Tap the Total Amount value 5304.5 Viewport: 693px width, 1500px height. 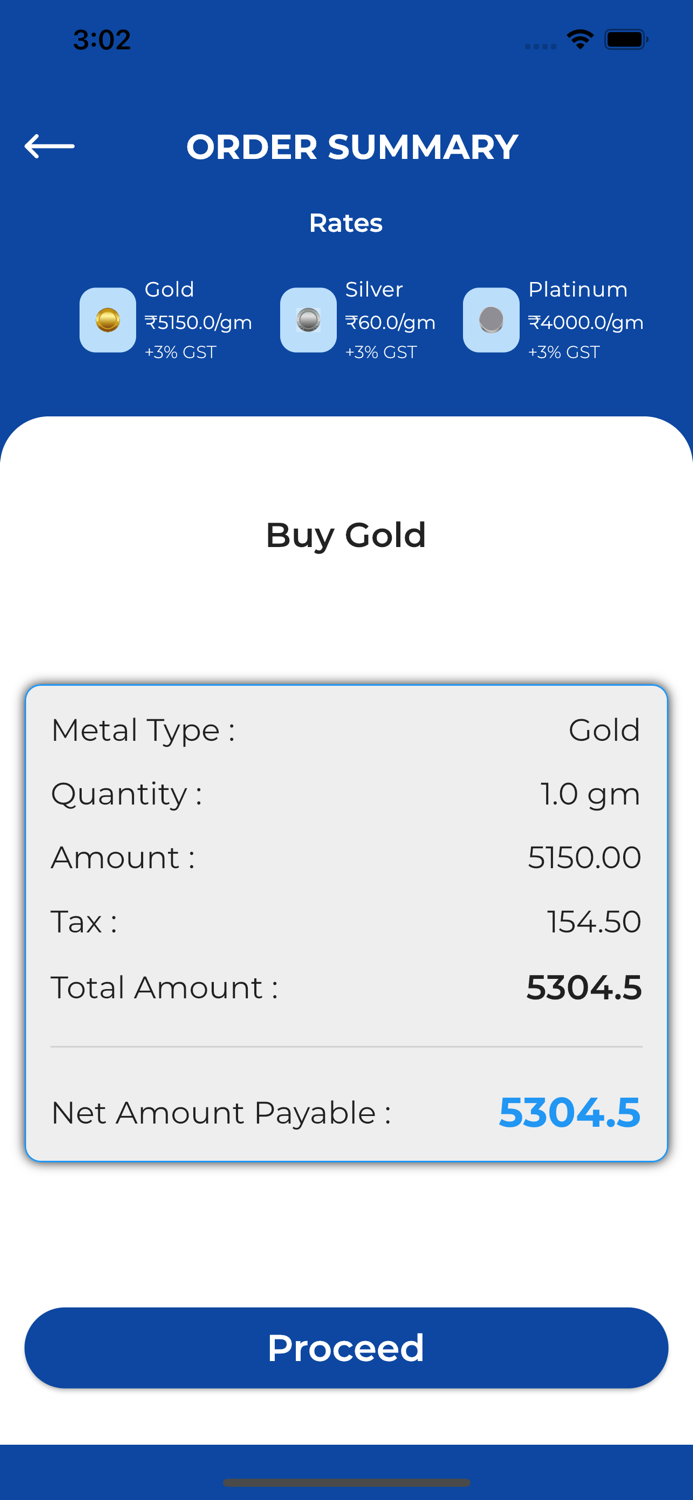tap(584, 987)
